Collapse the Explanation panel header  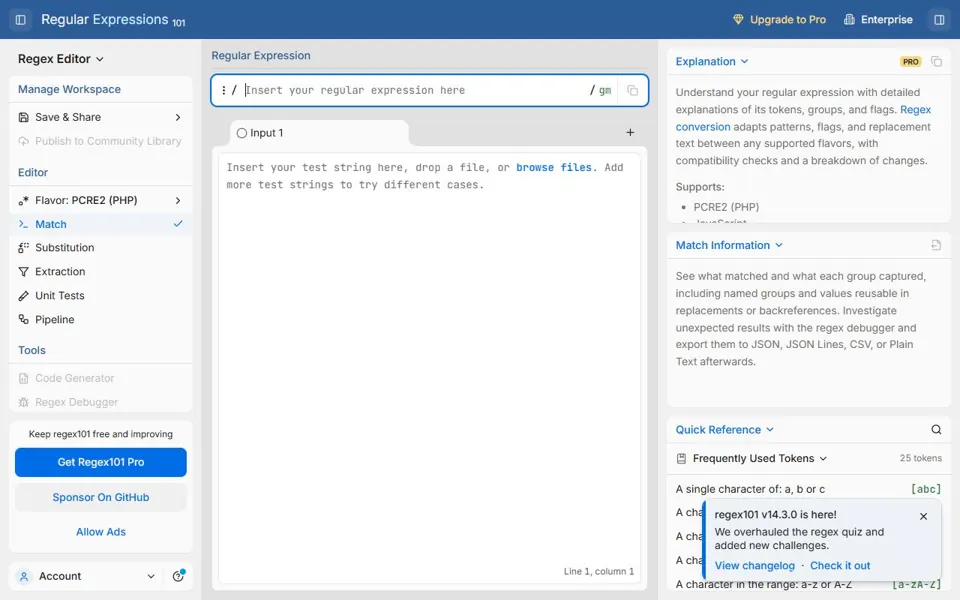(x=711, y=61)
